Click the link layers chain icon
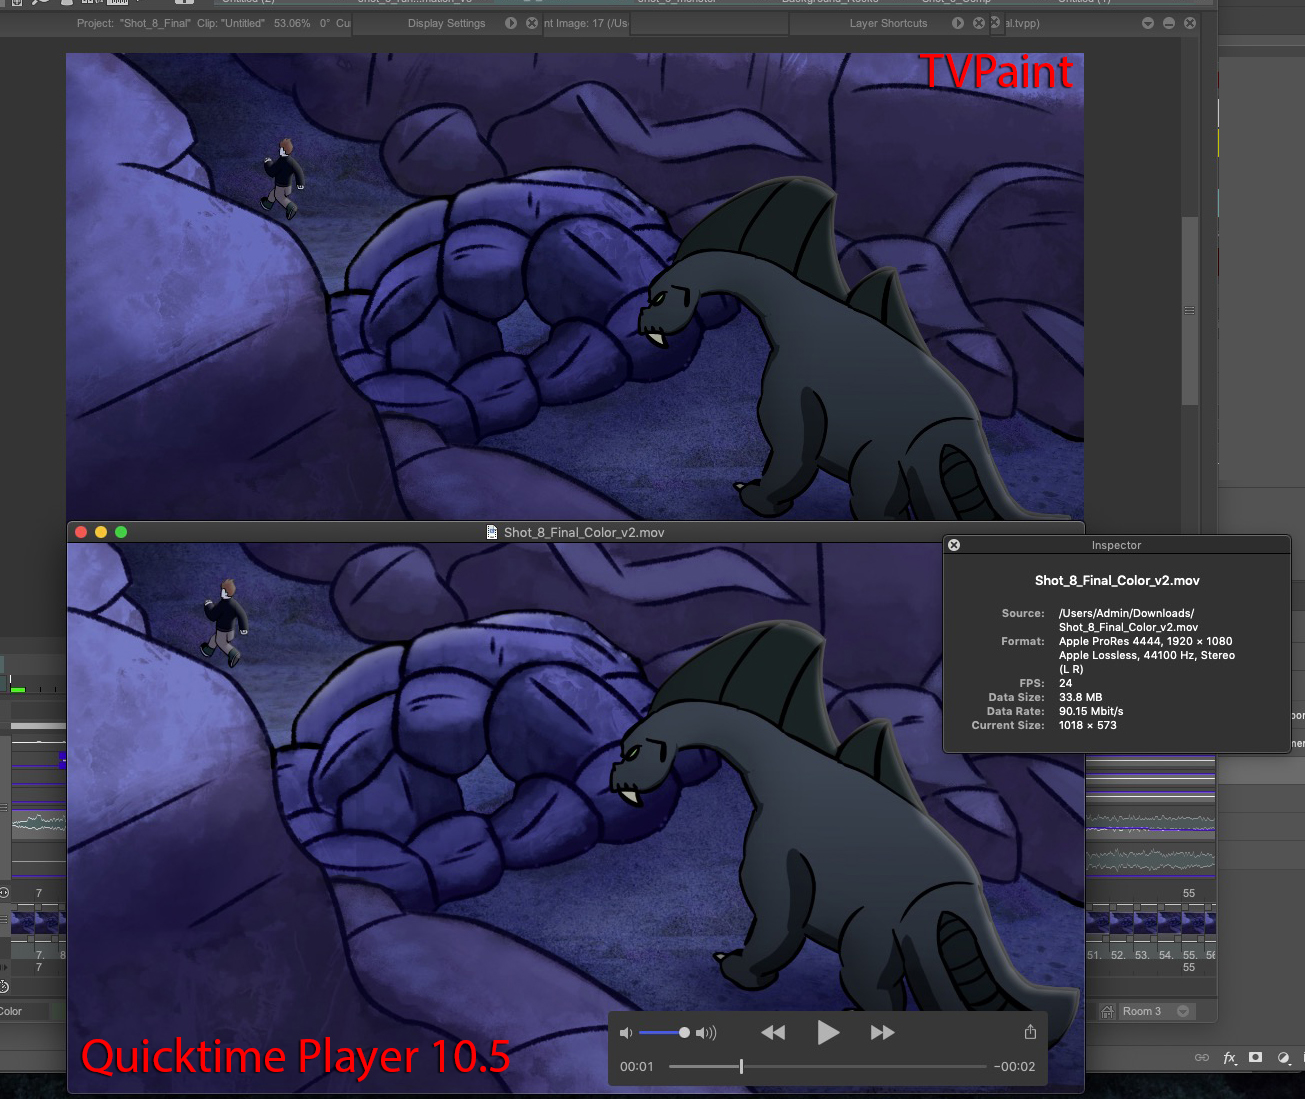Viewport: 1305px width, 1099px height. (1202, 1057)
